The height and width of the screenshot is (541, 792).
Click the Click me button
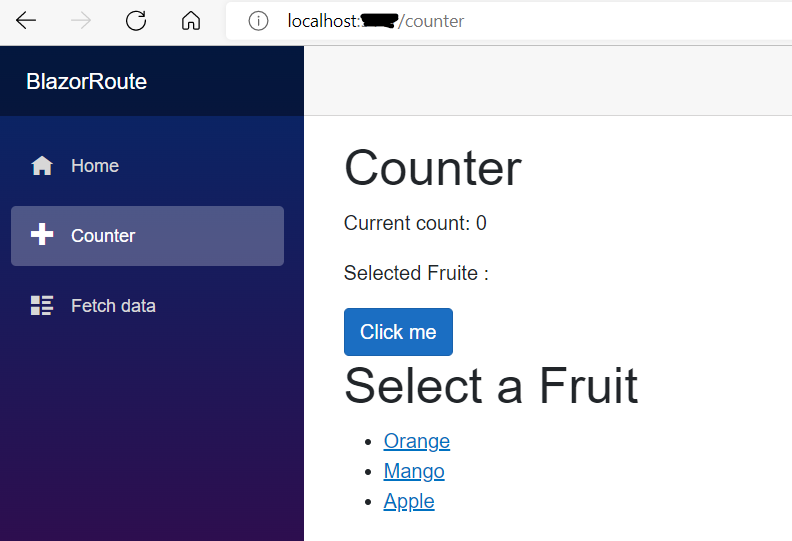point(399,332)
